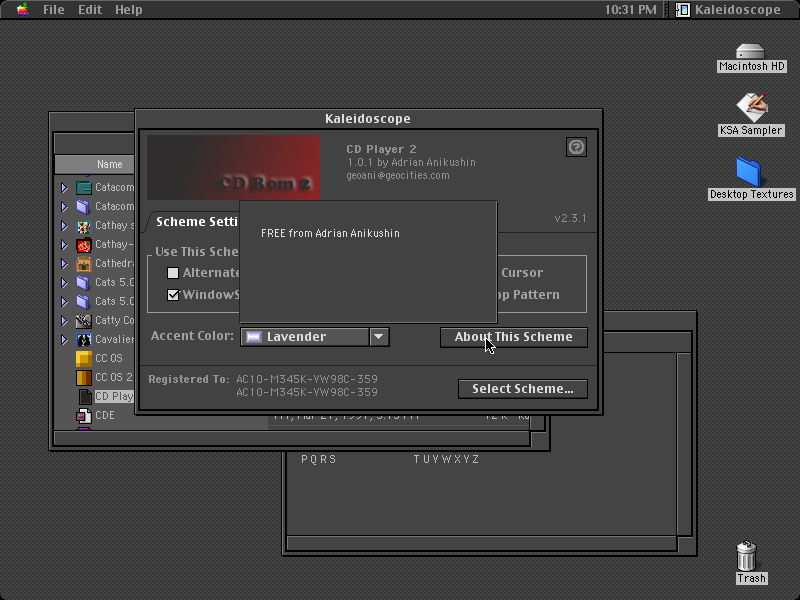Select the Desktop Textures folder icon
This screenshot has width=800, height=600.
pos(748,172)
